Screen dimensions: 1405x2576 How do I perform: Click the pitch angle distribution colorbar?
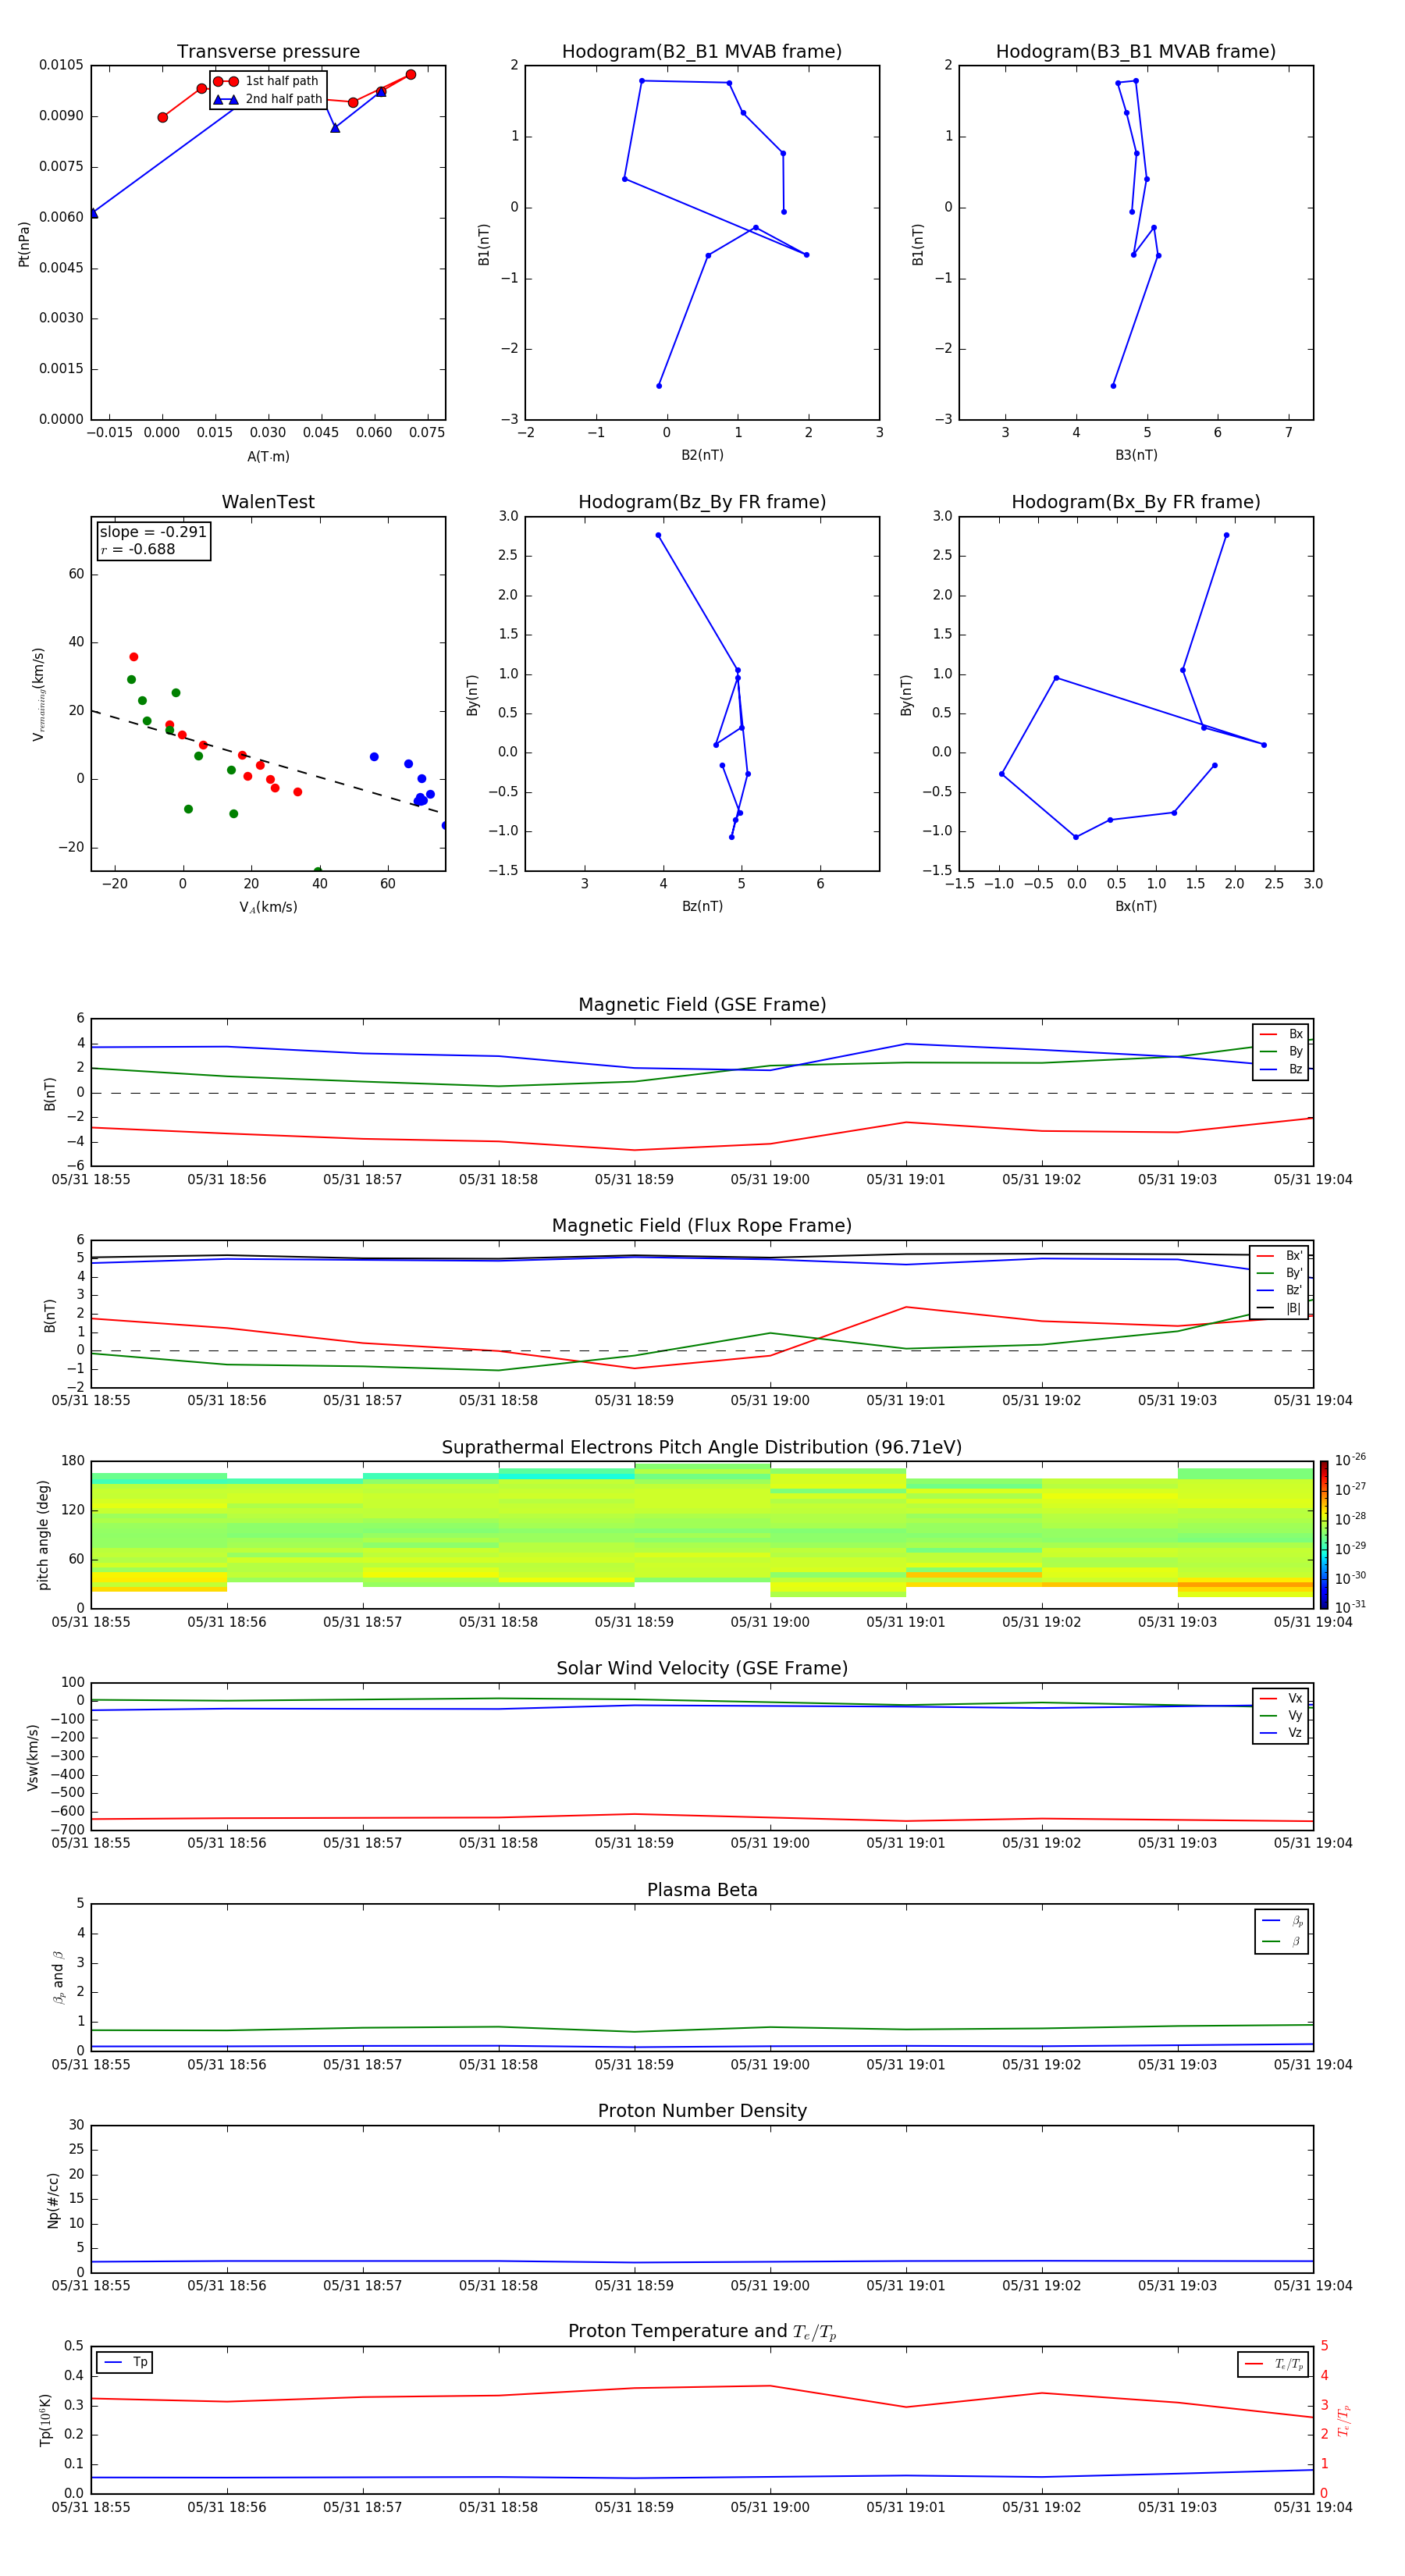pos(1324,1535)
